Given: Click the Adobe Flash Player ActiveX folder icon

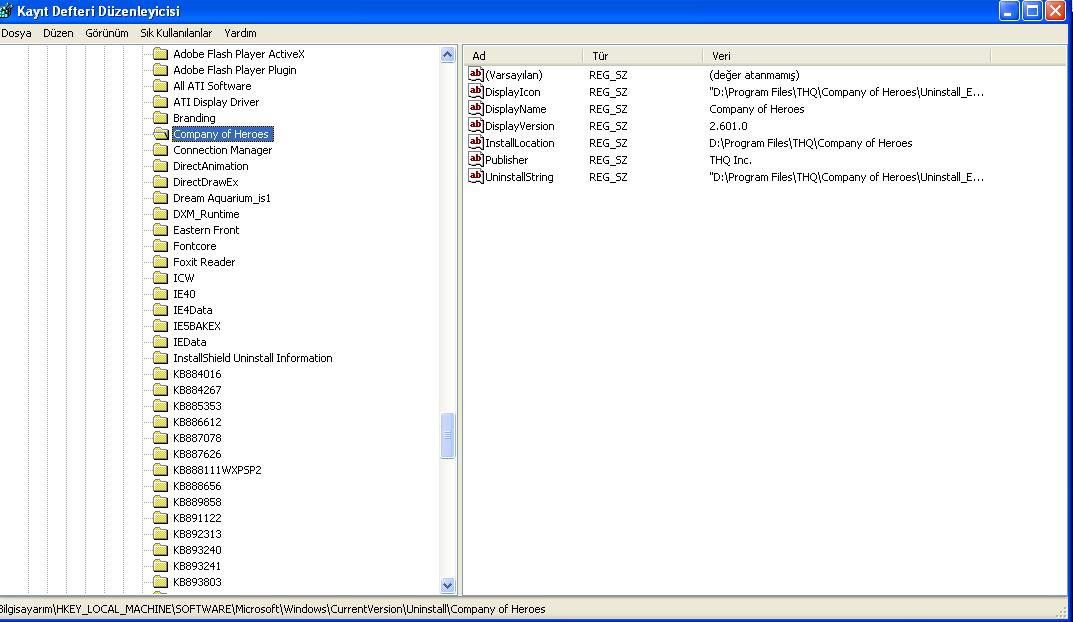Looking at the screenshot, I should (161, 53).
